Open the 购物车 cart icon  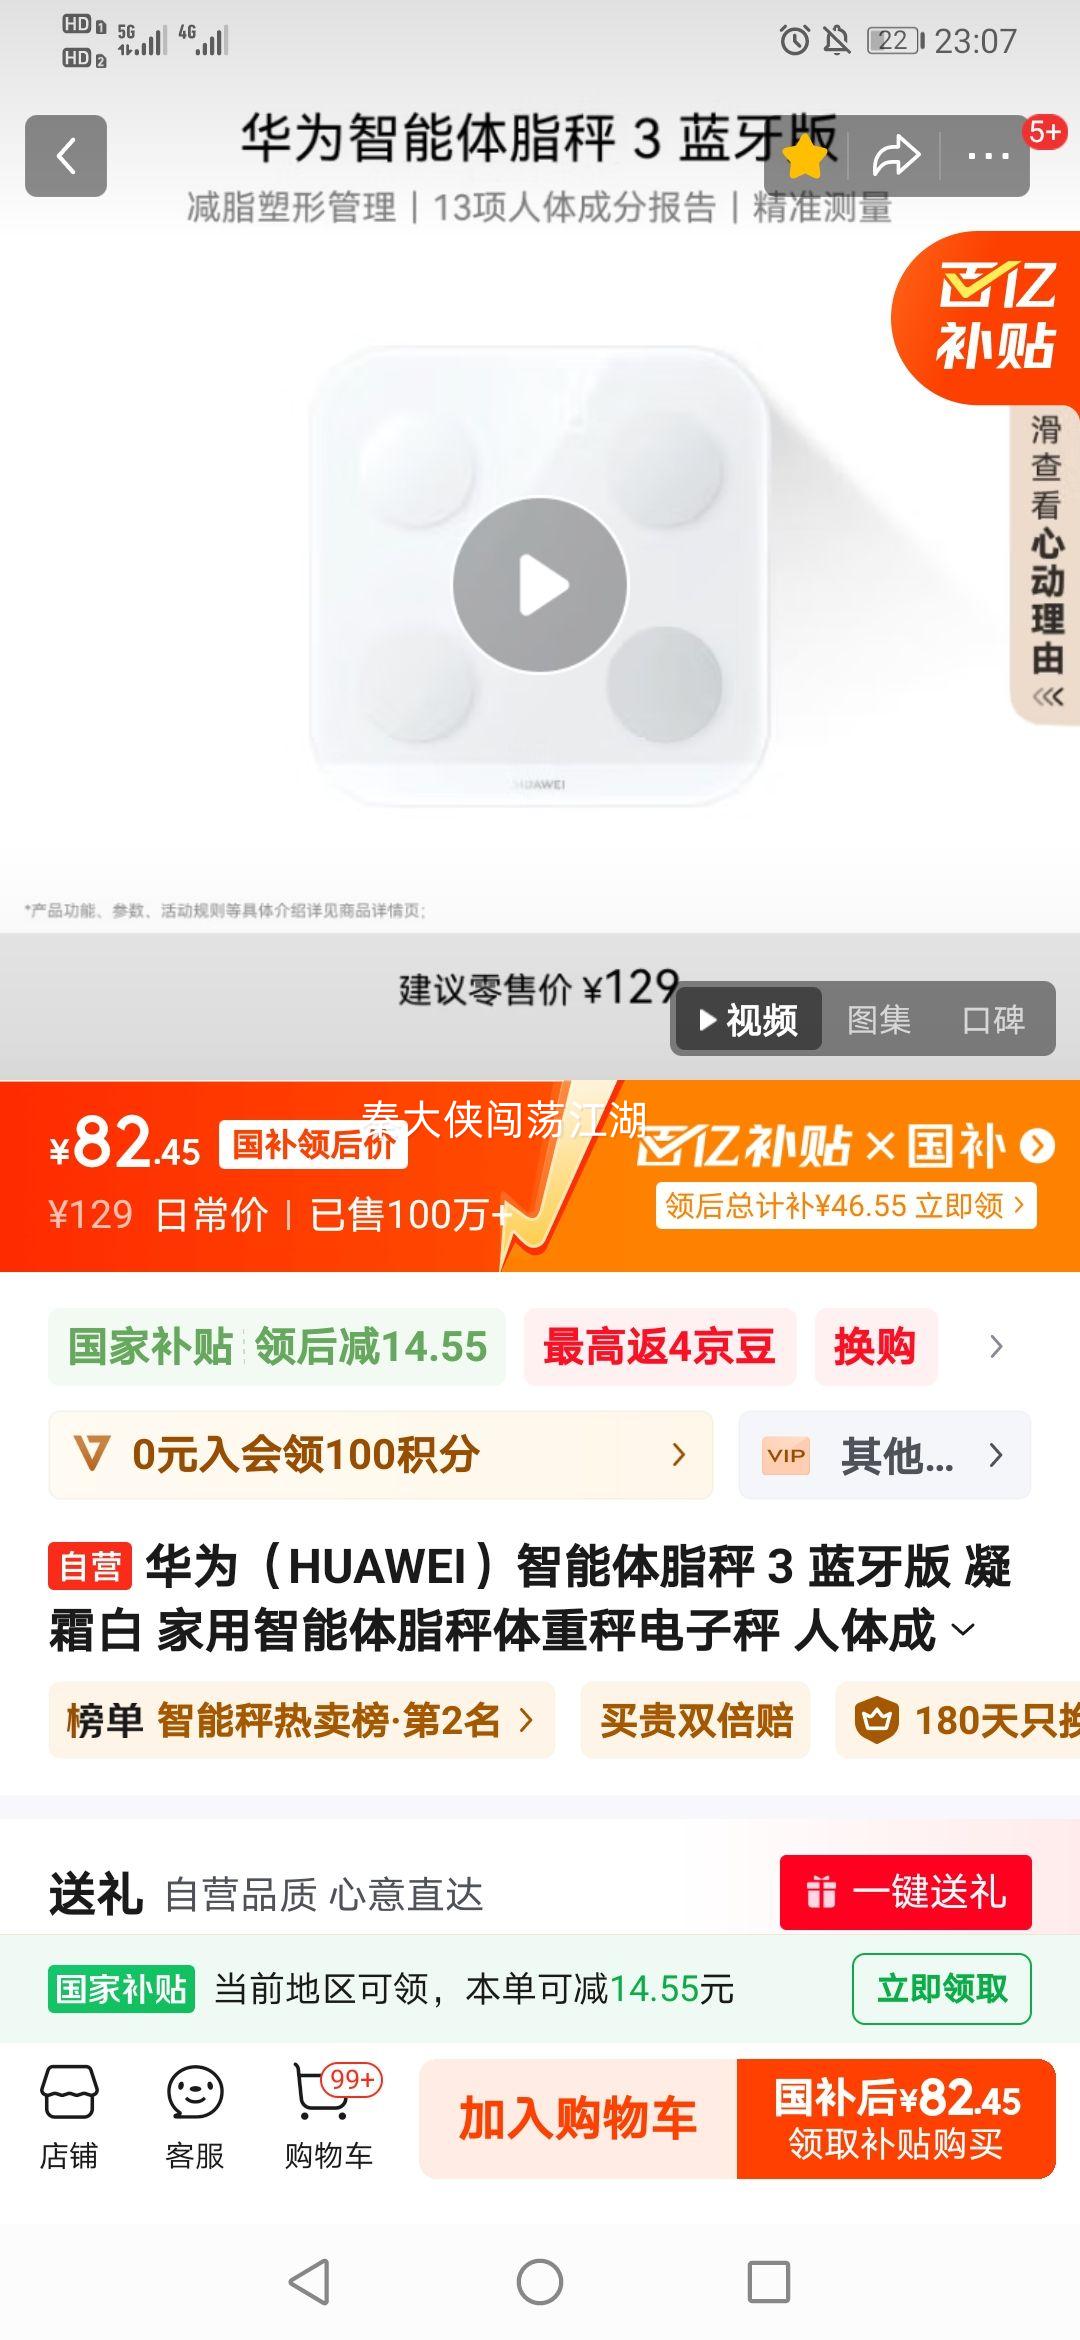[330, 2116]
